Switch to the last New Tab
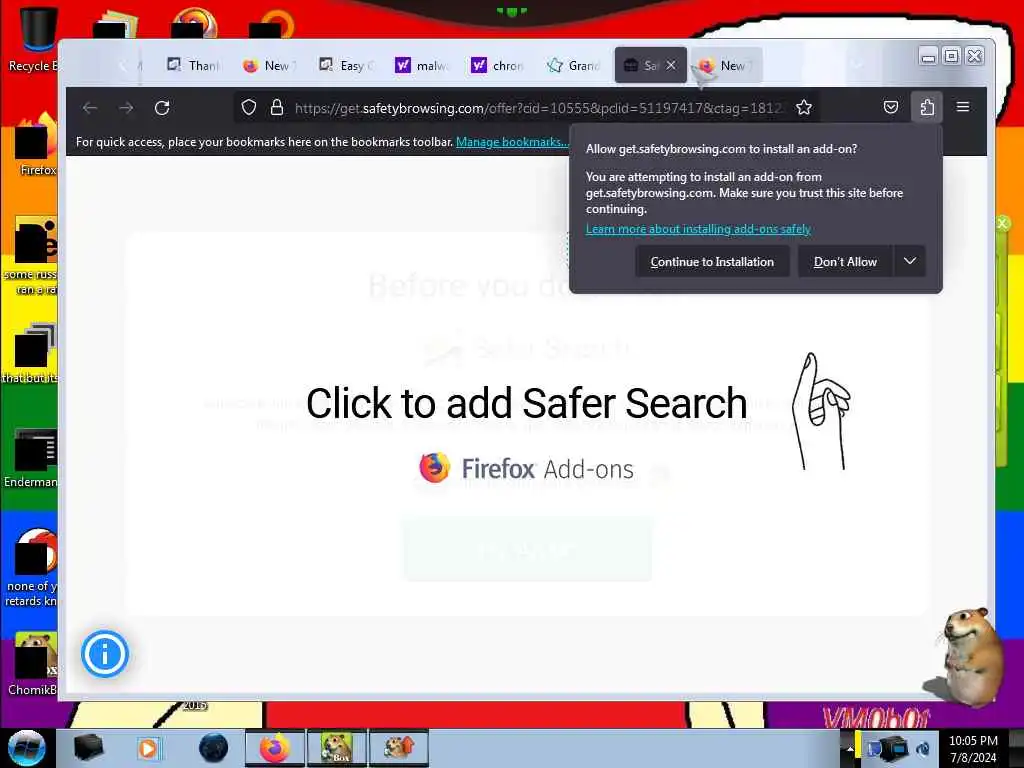This screenshot has height=768, width=1024. (726, 65)
